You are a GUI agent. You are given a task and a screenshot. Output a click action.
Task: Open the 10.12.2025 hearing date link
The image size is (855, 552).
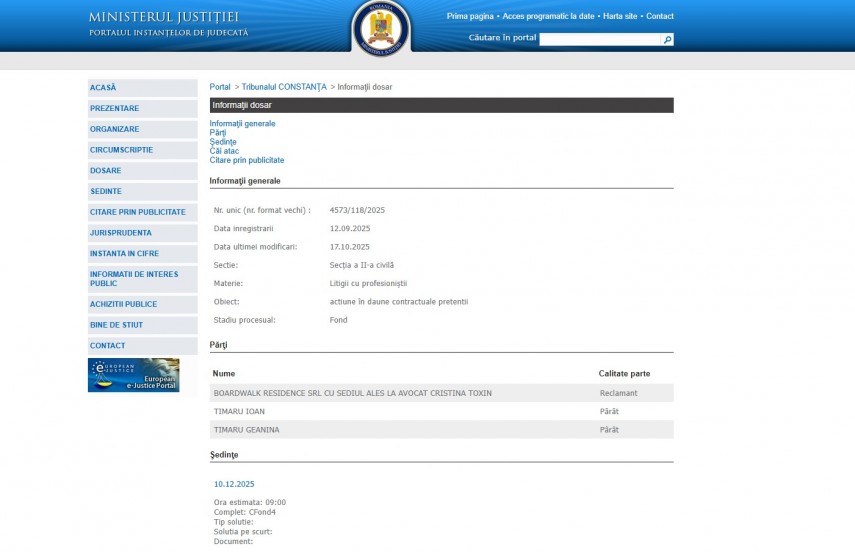click(234, 484)
